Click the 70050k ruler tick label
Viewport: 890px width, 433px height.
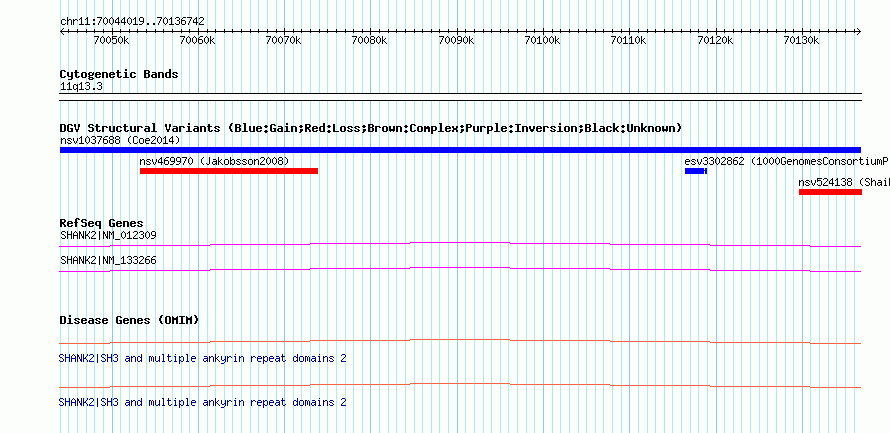pyautogui.click(x=112, y=40)
